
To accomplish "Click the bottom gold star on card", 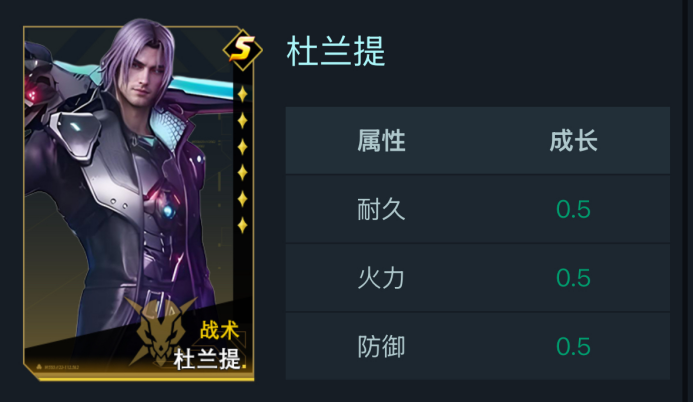I will pos(242,225).
